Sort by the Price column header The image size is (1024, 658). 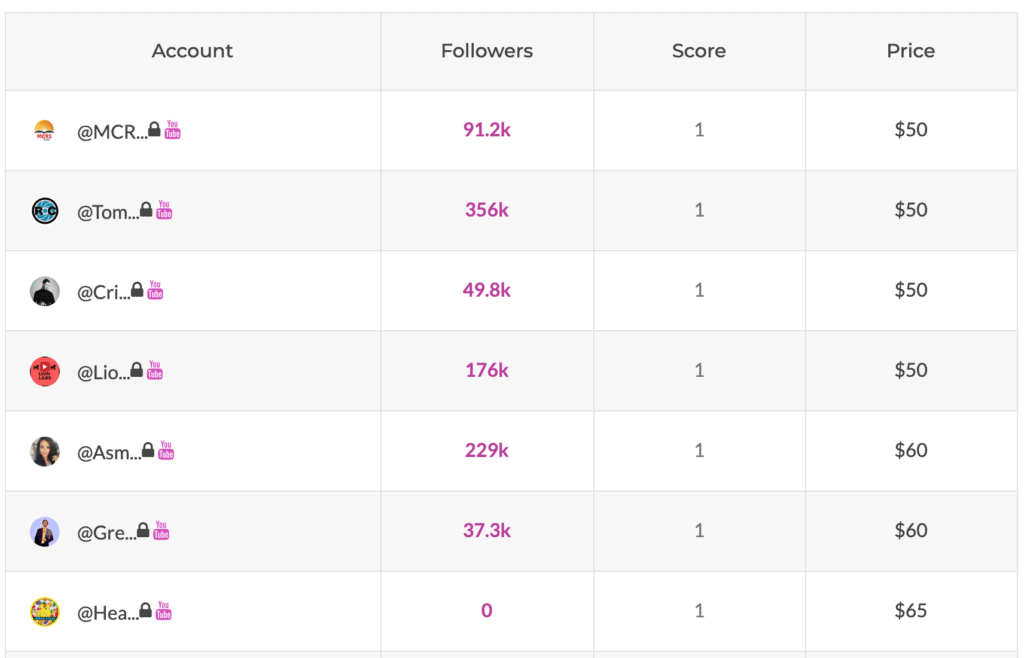(910, 51)
